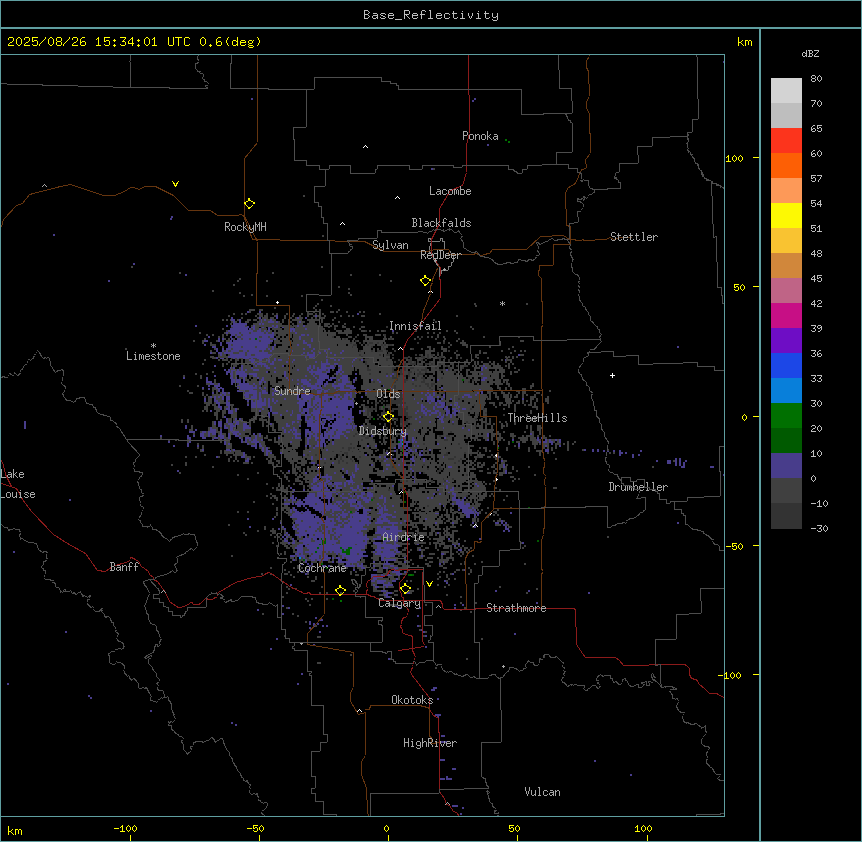This screenshot has height=842, width=862.
Task: Click the Ponoka town label
Action: coord(480,136)
